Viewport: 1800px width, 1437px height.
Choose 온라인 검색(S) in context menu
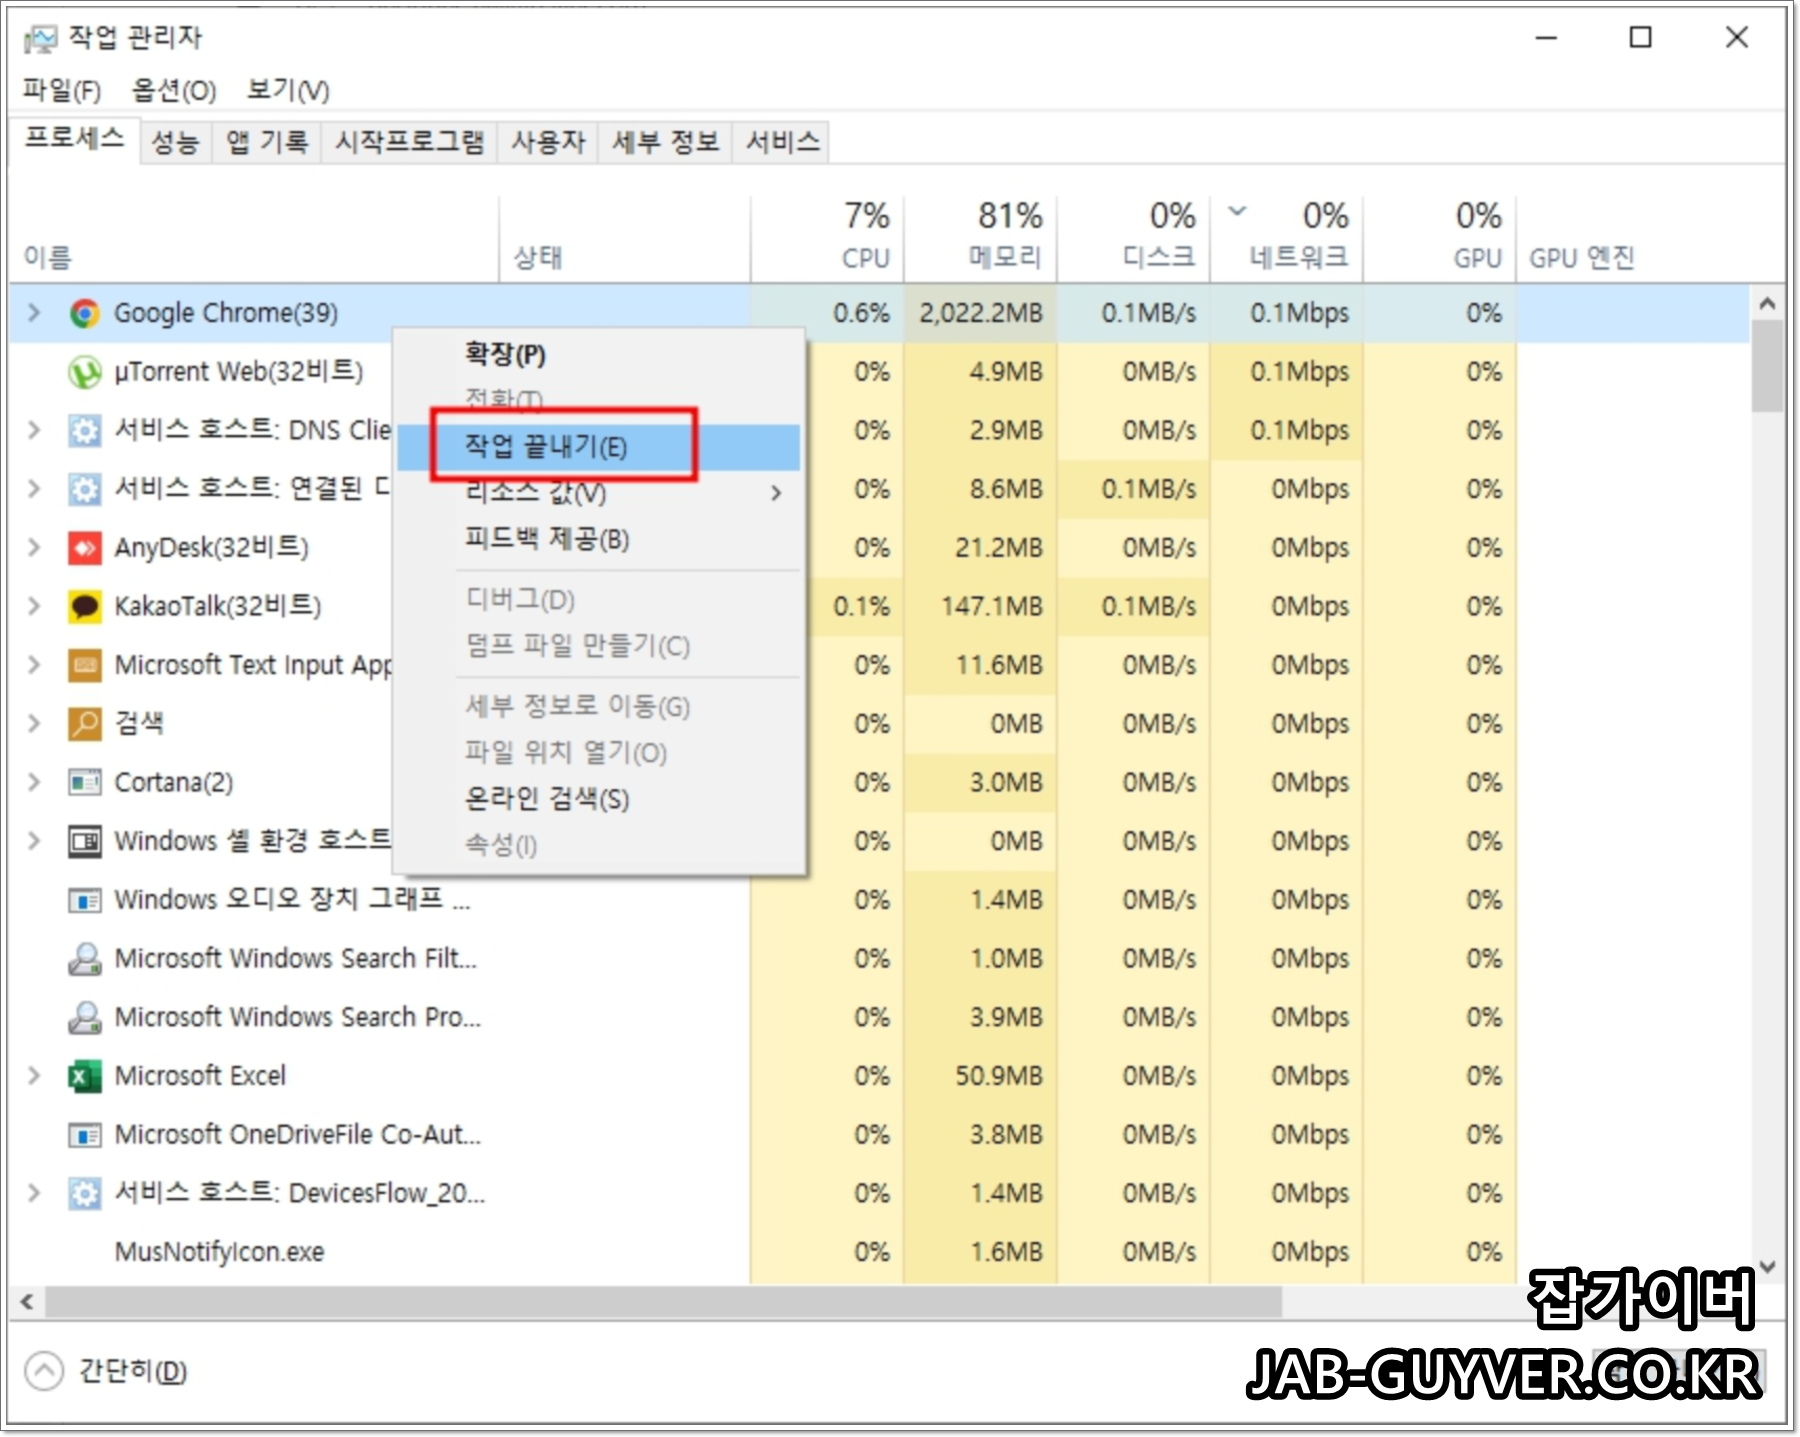(599, 799)
